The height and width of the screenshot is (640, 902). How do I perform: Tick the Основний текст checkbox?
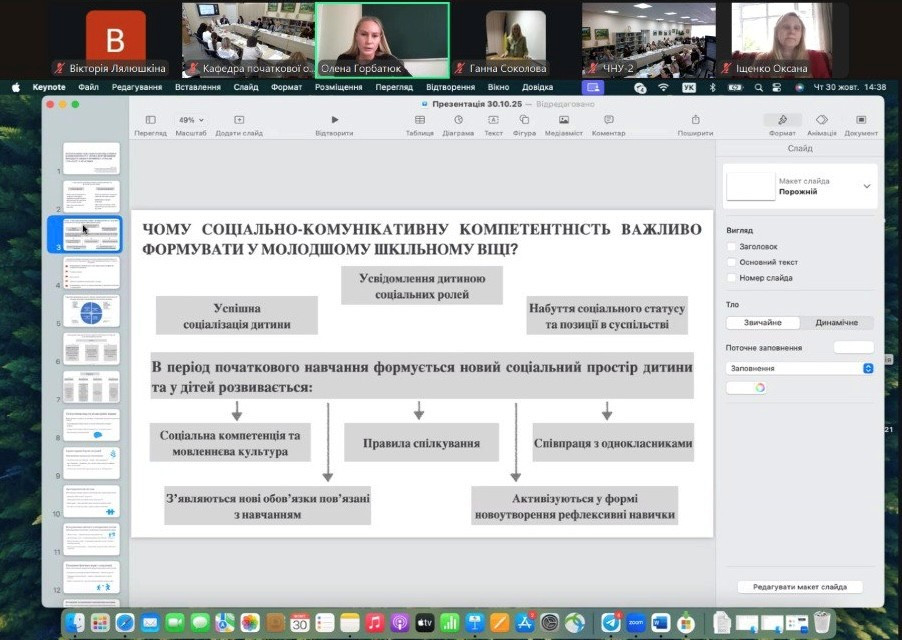(732, 262)
